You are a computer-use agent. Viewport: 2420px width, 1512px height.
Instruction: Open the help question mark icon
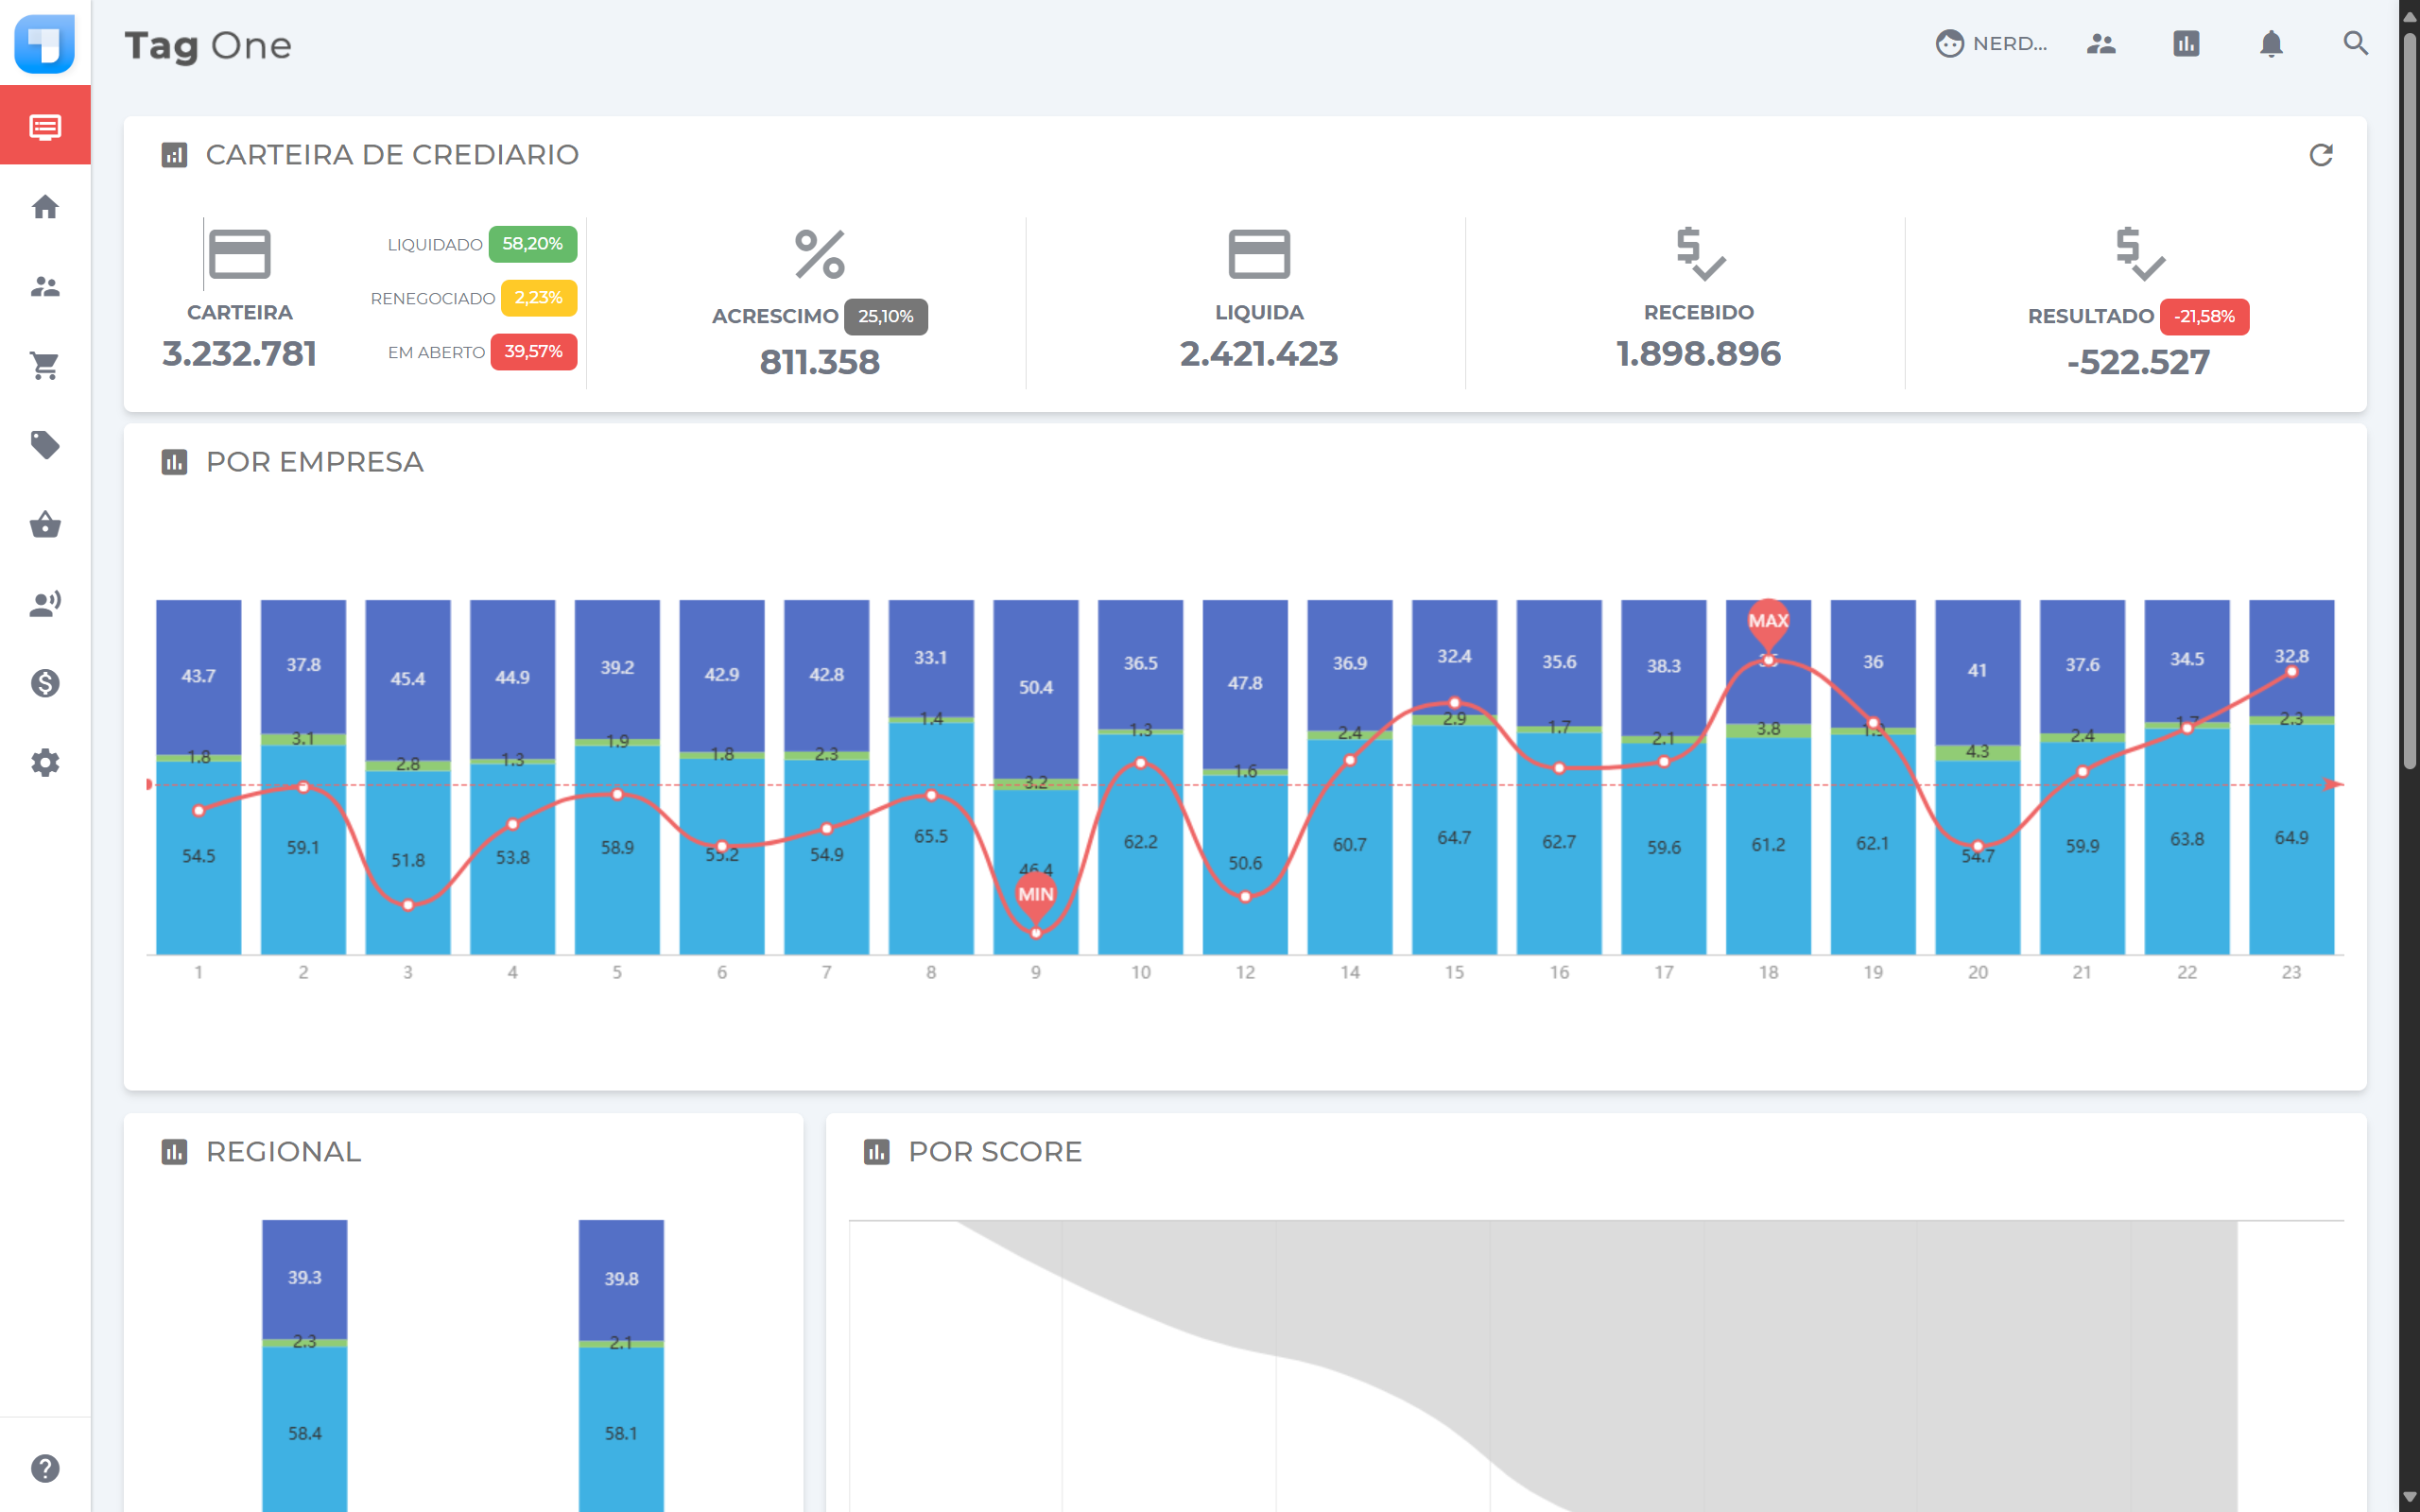point(45,1468)
